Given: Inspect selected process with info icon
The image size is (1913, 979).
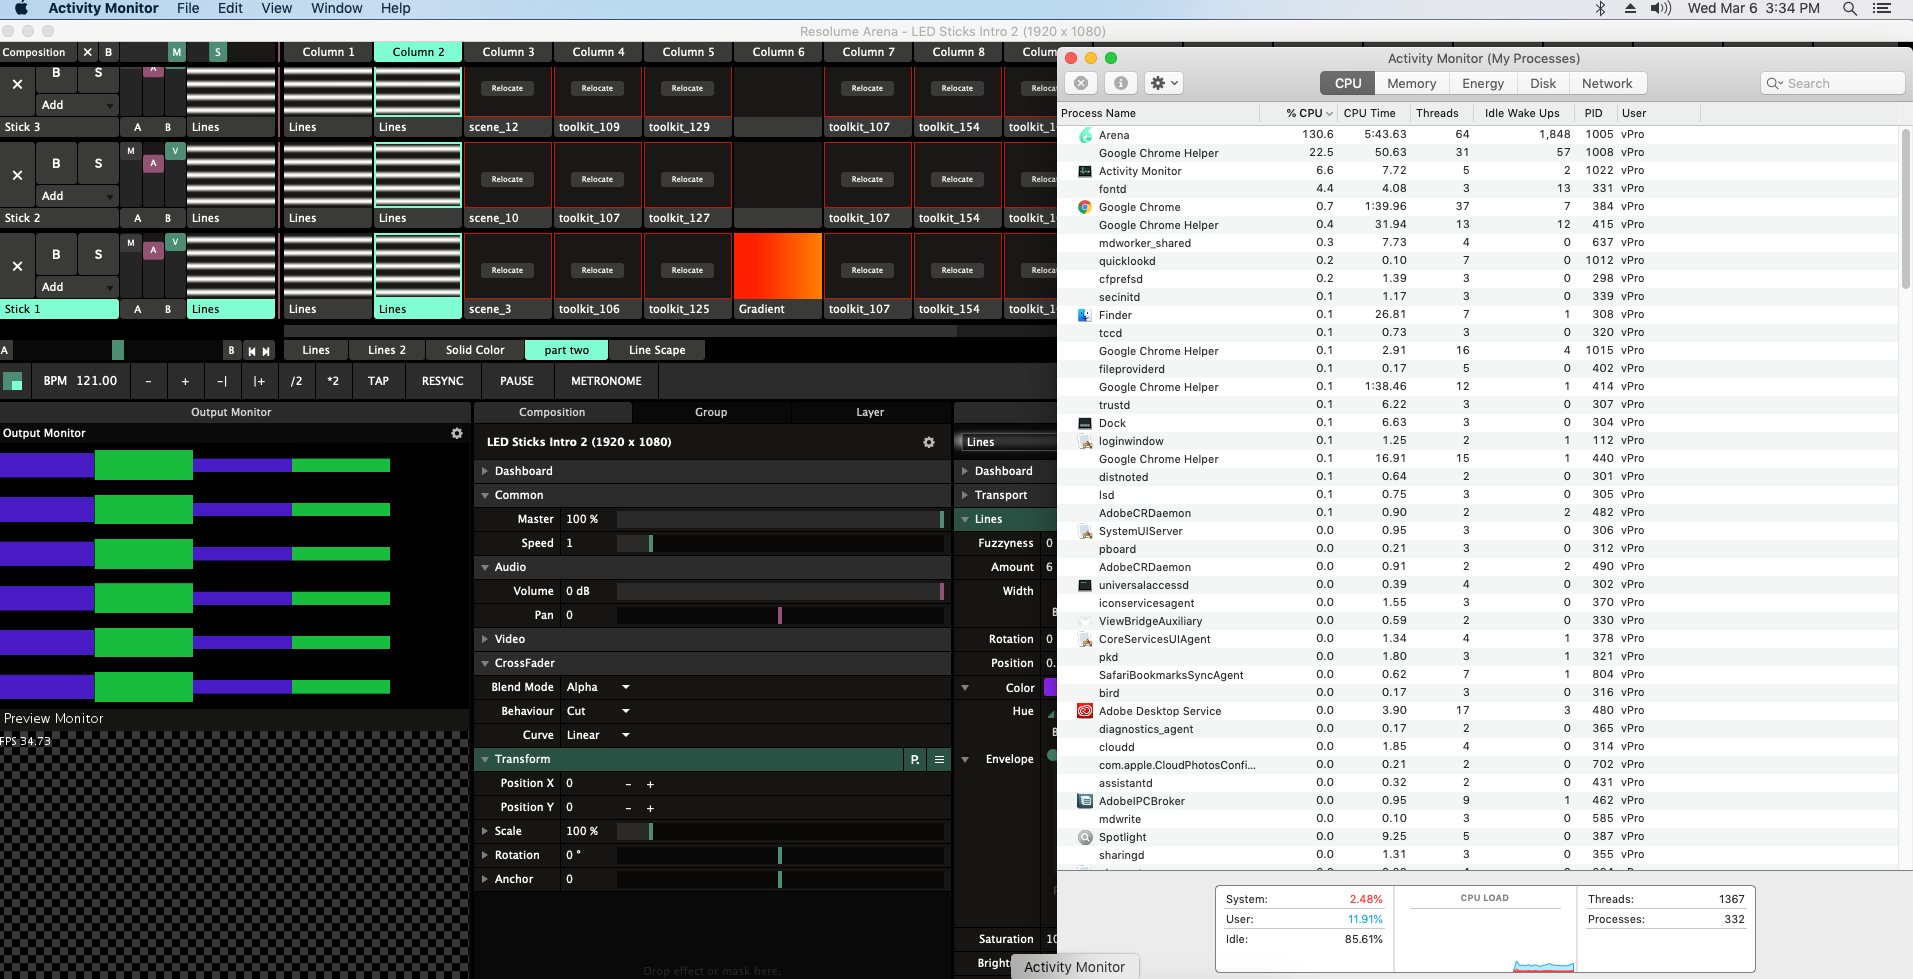Looking at the screenshot, I should click(1121, 83).
